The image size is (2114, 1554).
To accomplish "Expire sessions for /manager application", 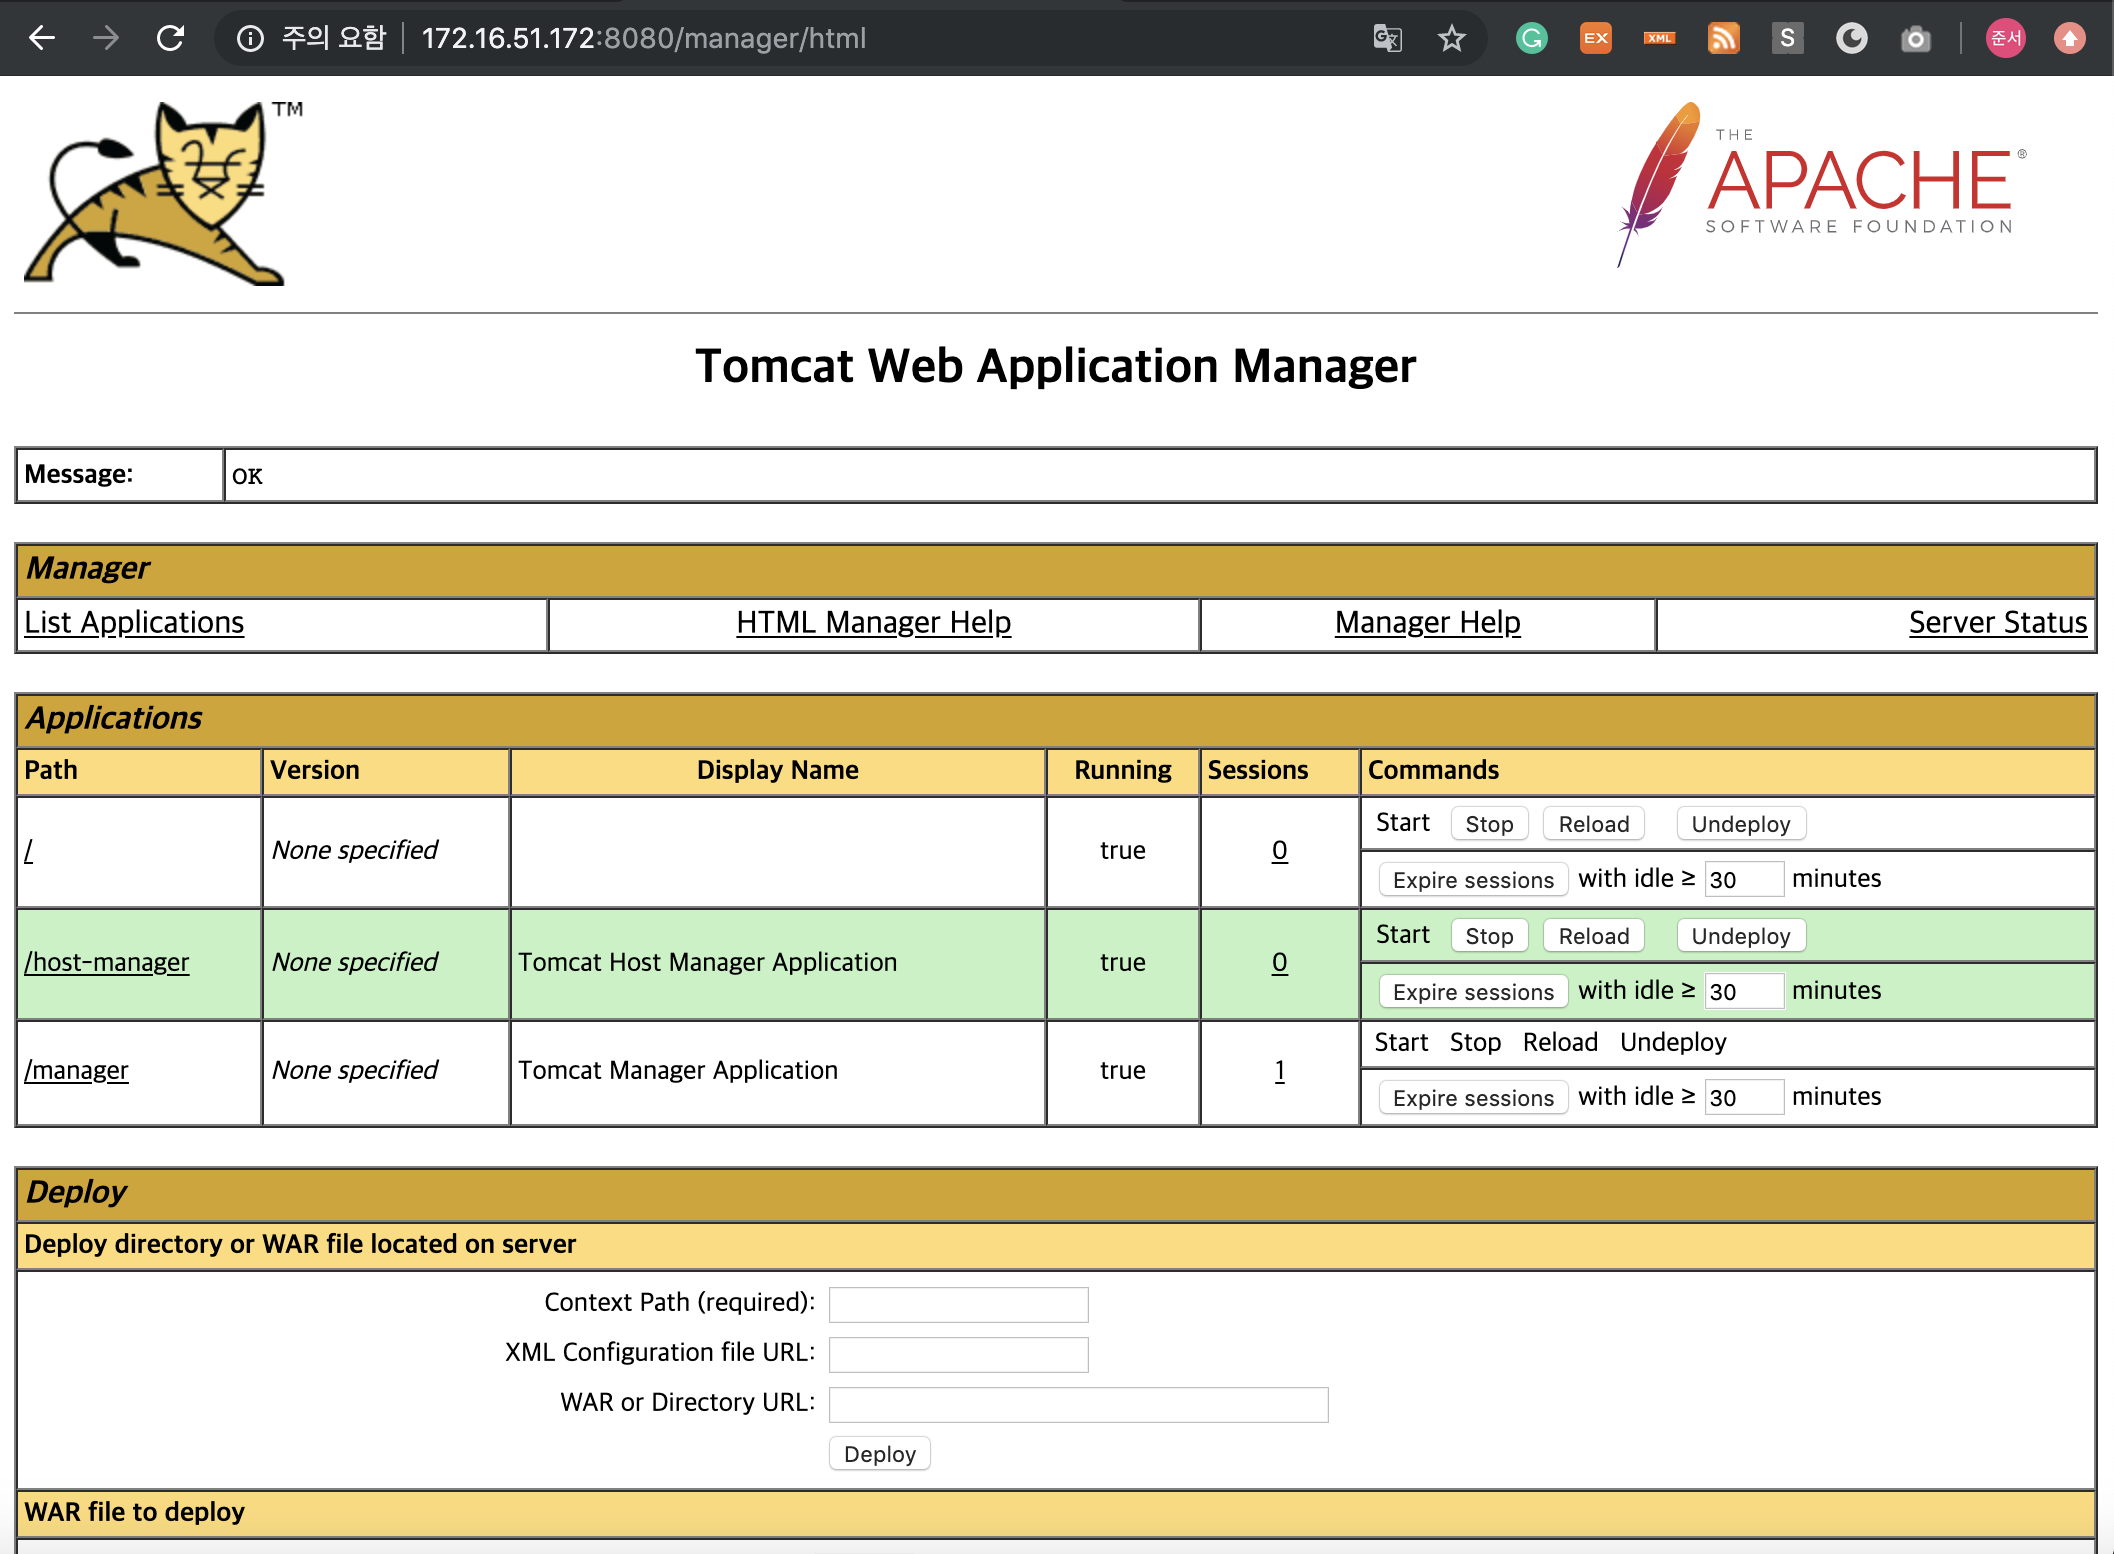I will 1473,1098.
